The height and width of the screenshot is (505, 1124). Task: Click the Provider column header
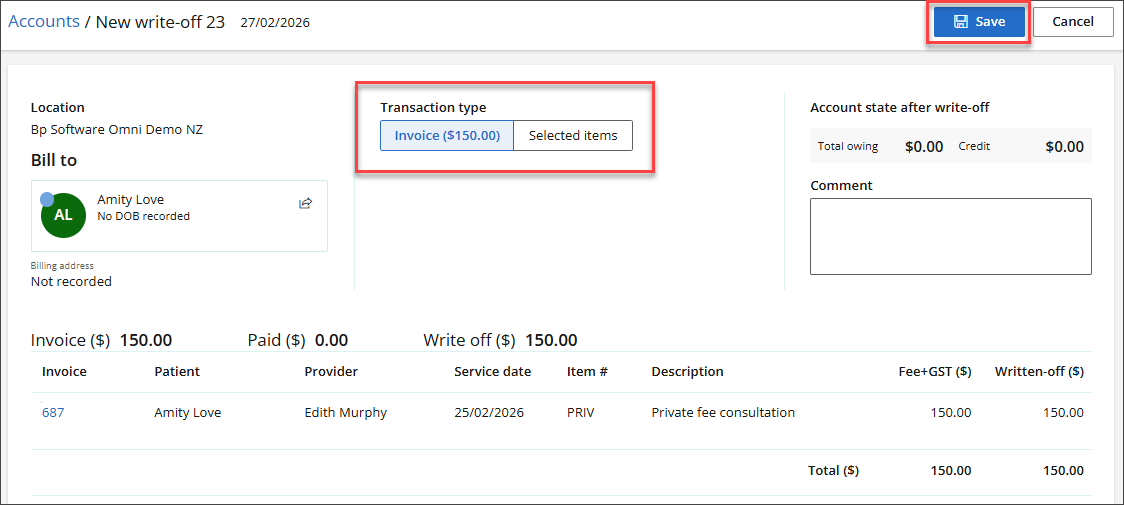click(331, 371)
